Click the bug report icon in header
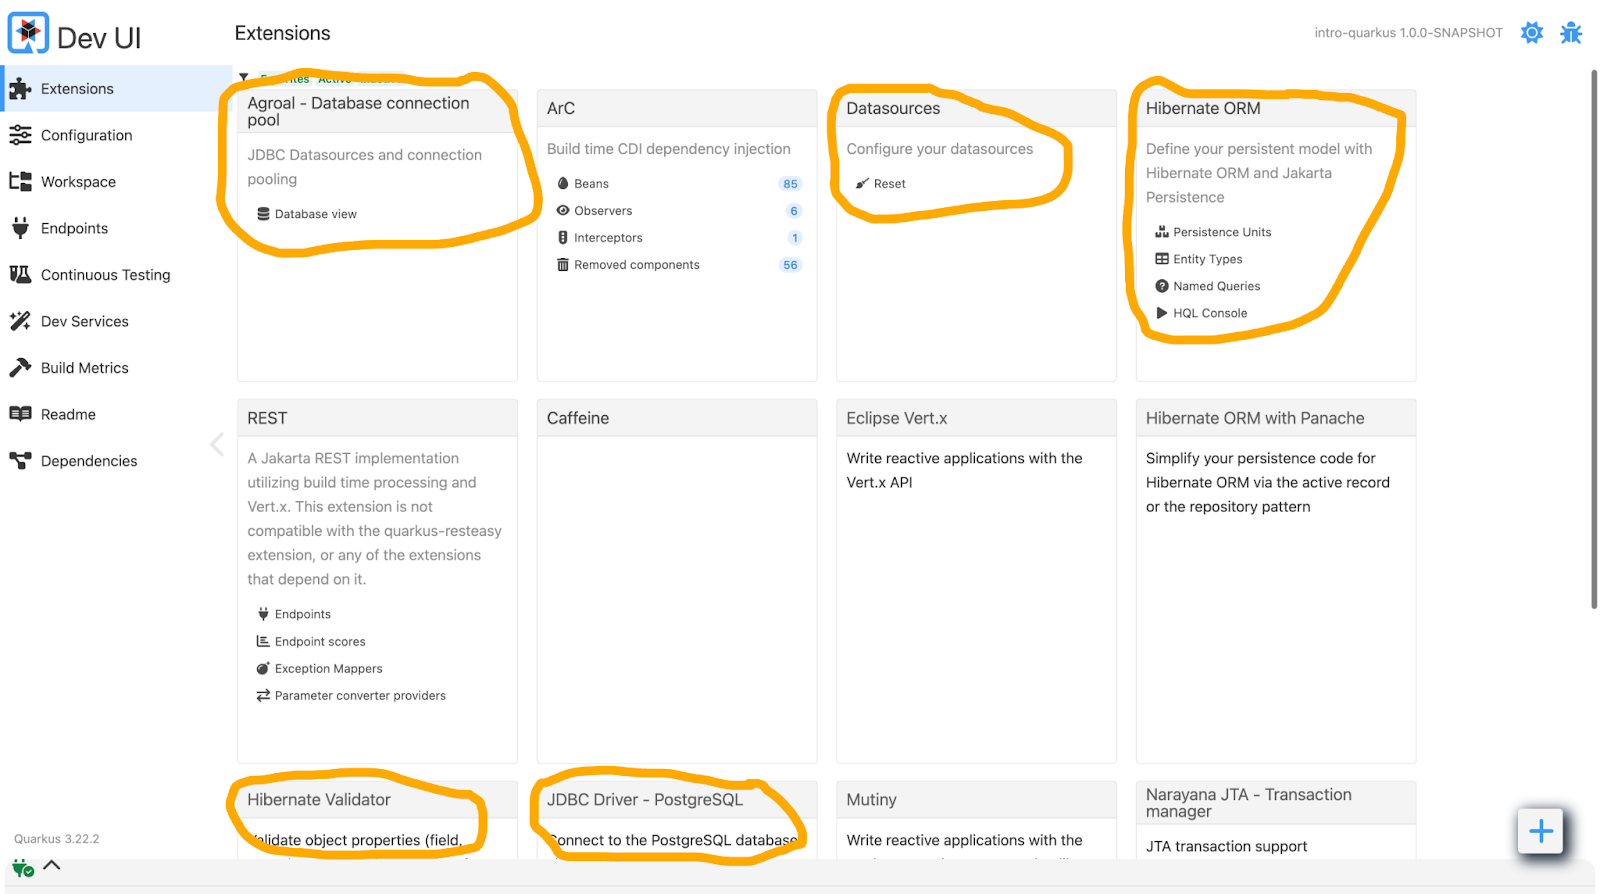Viewport: 1600px width, 894px height. pyautogui.click(x=1571, y=33)
